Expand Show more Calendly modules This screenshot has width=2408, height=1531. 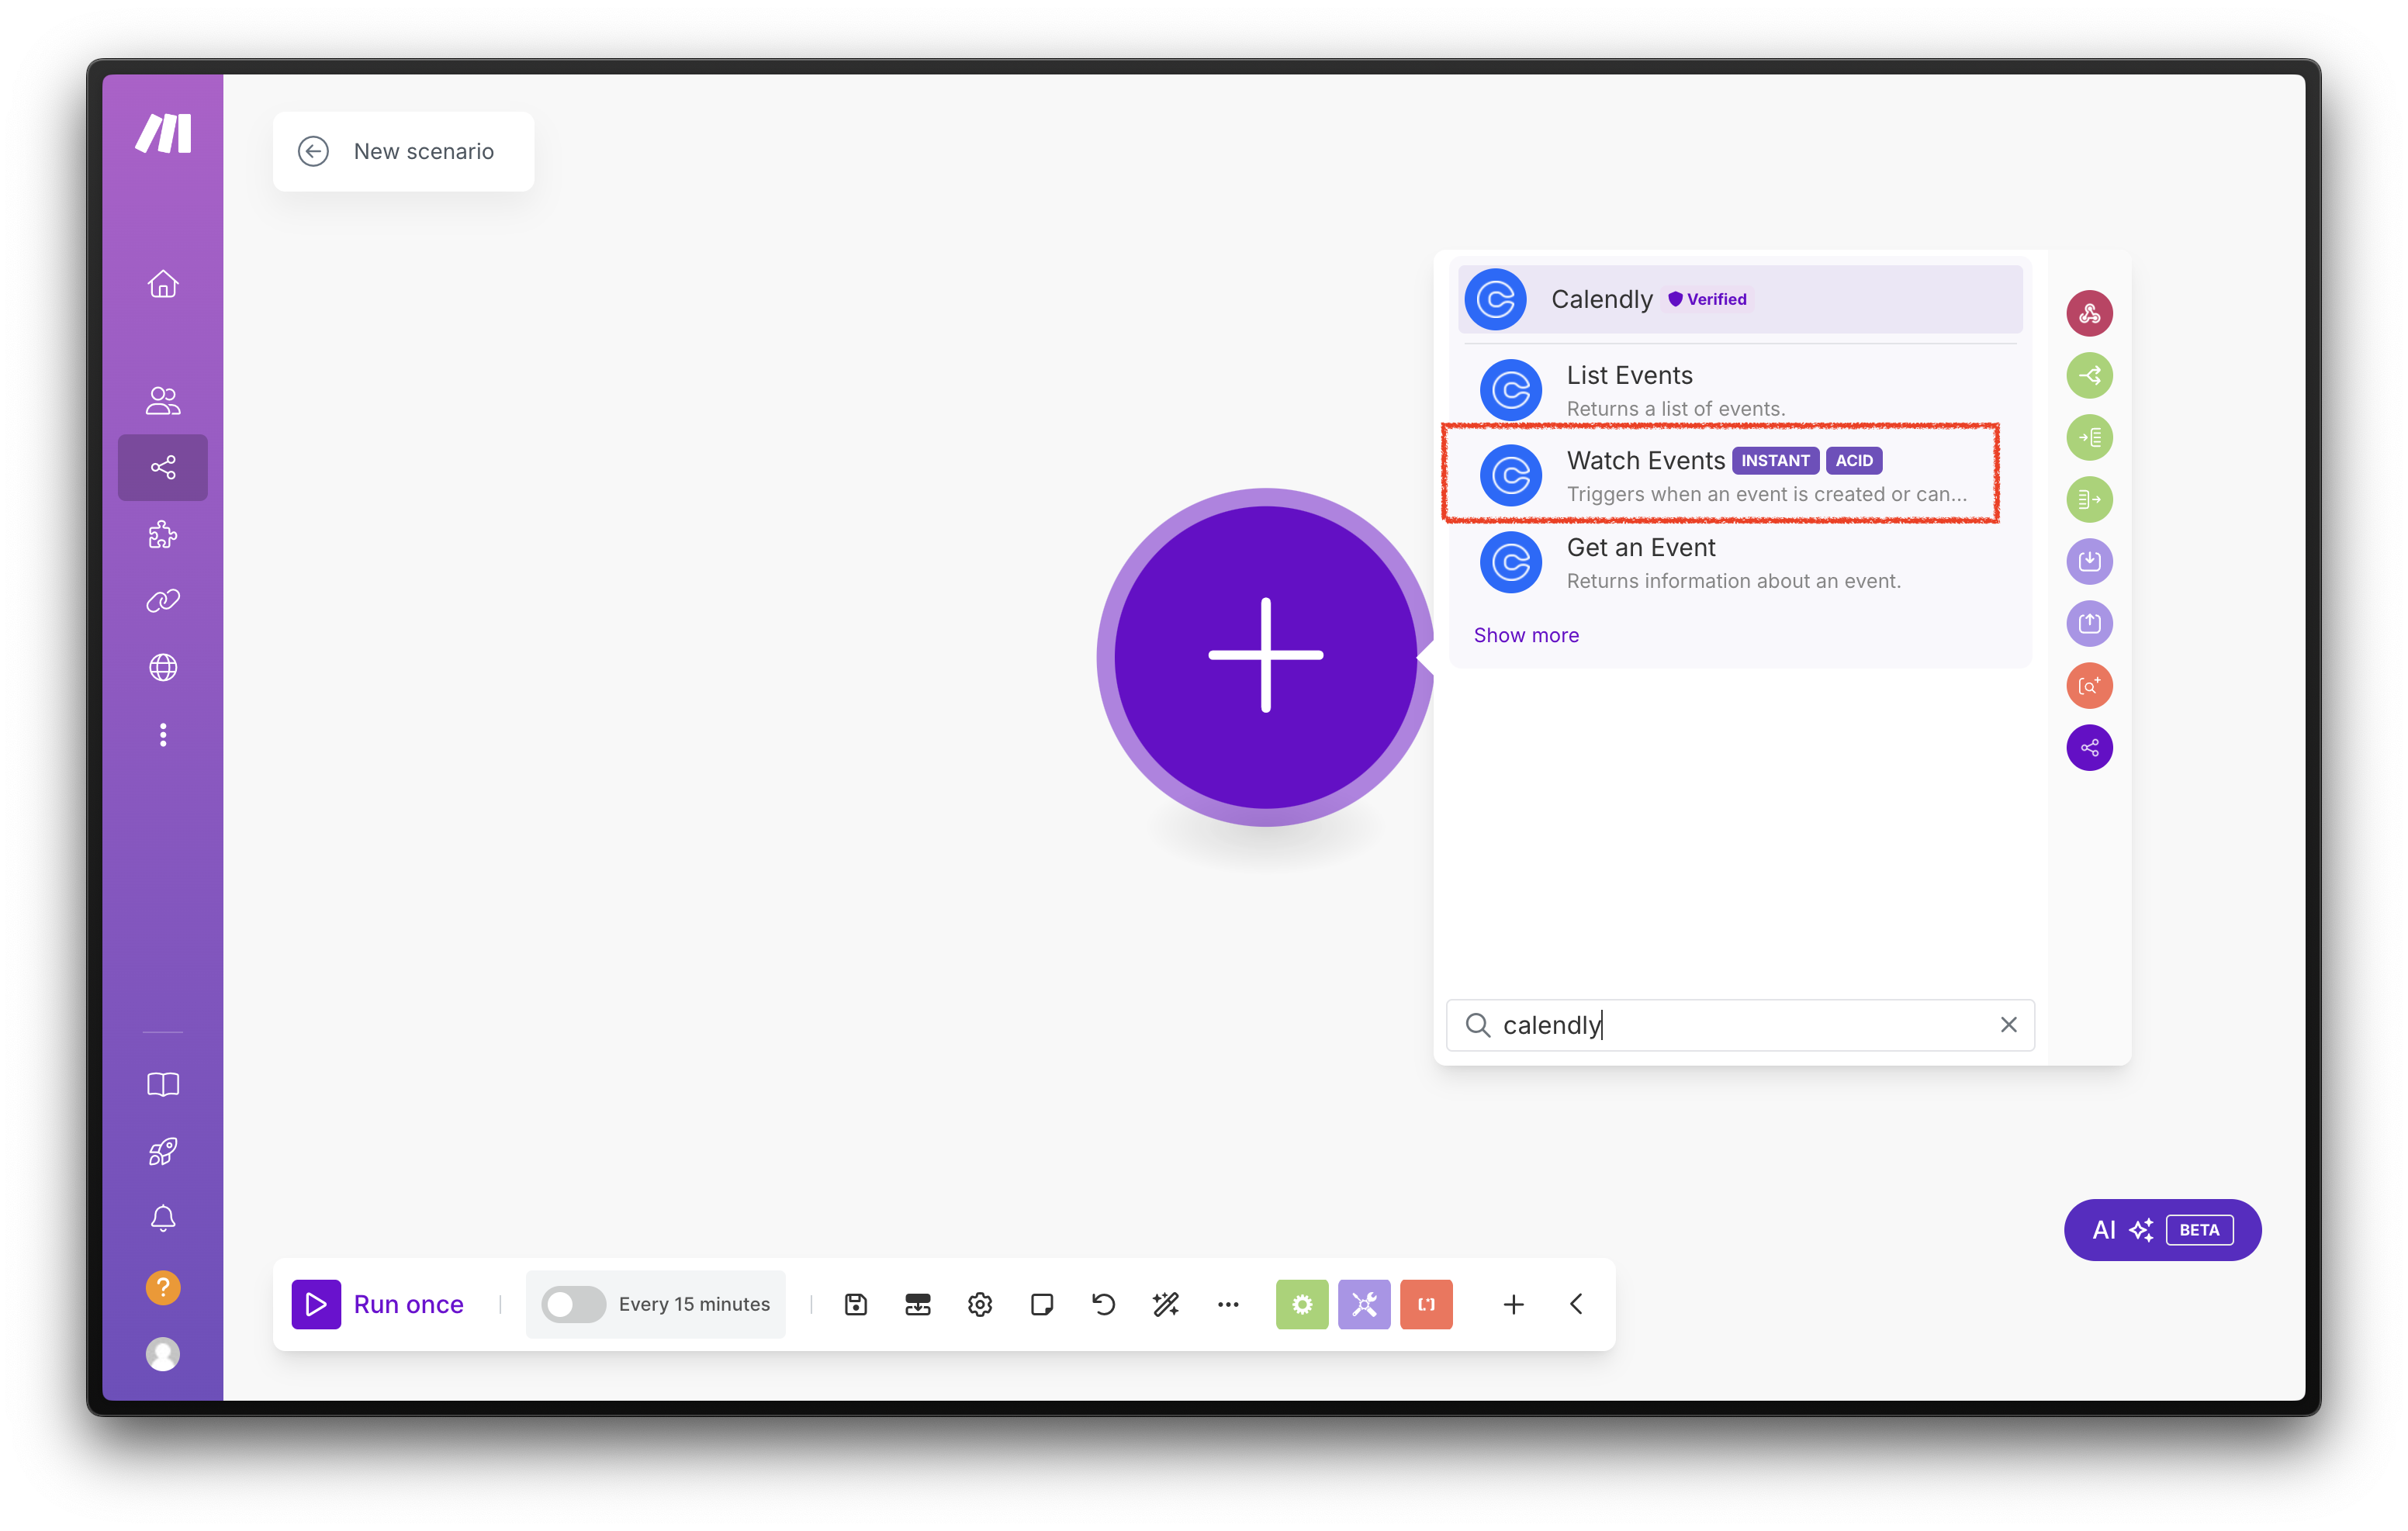coord(1526,635)
